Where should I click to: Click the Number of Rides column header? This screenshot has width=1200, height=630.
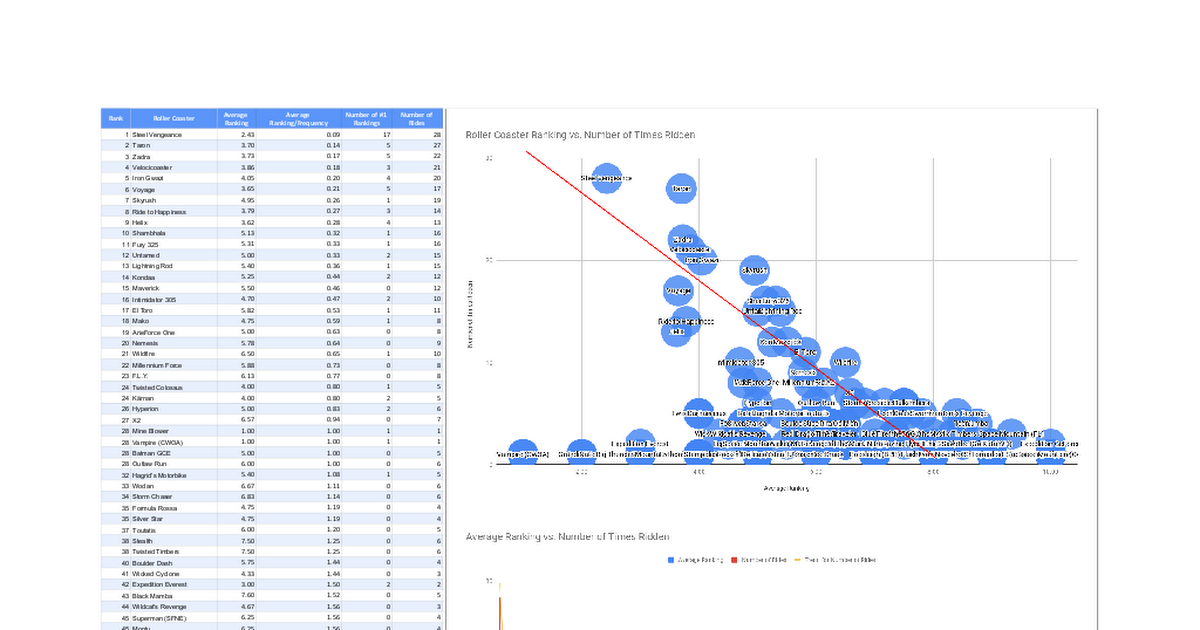(x=417, y=118)
